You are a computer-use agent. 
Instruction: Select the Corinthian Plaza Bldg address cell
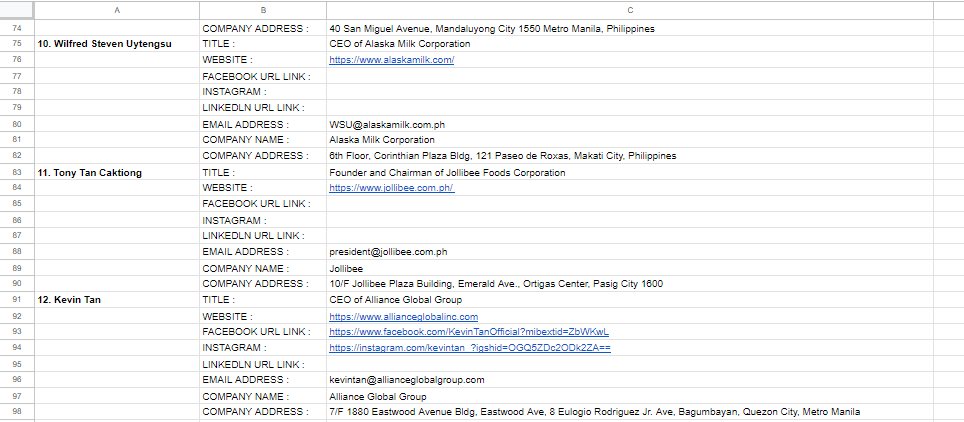[x=630, y=156]
